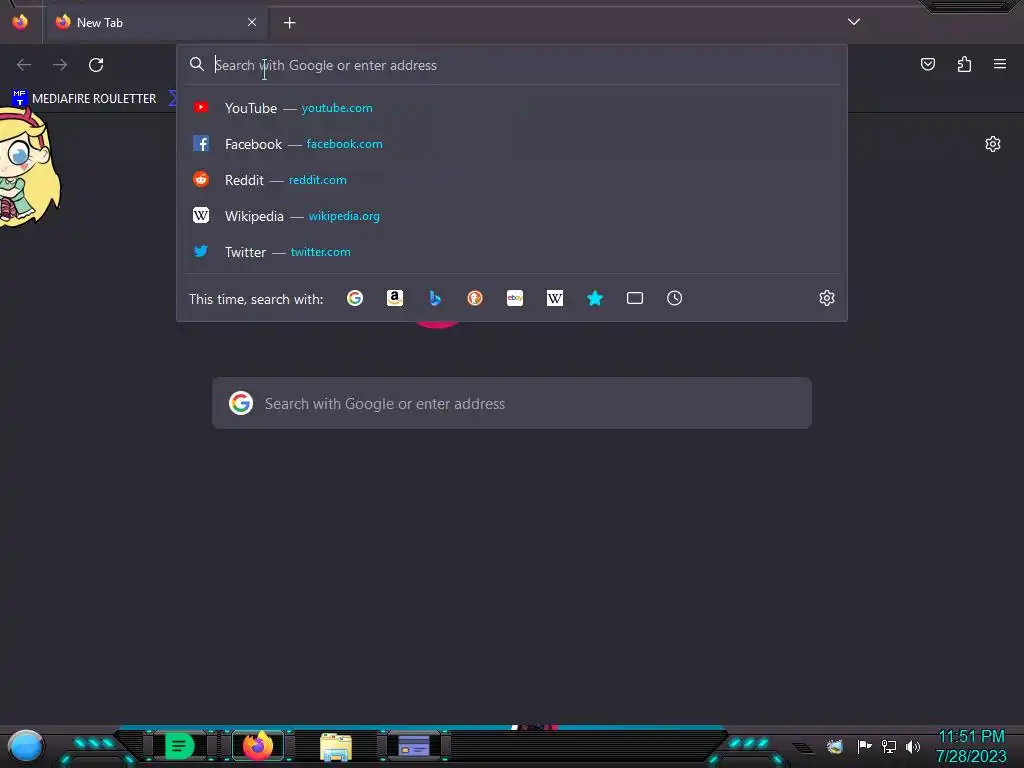
Task: Close the New Tab tab
Action: pyautogui.click(x=252, y=22)
